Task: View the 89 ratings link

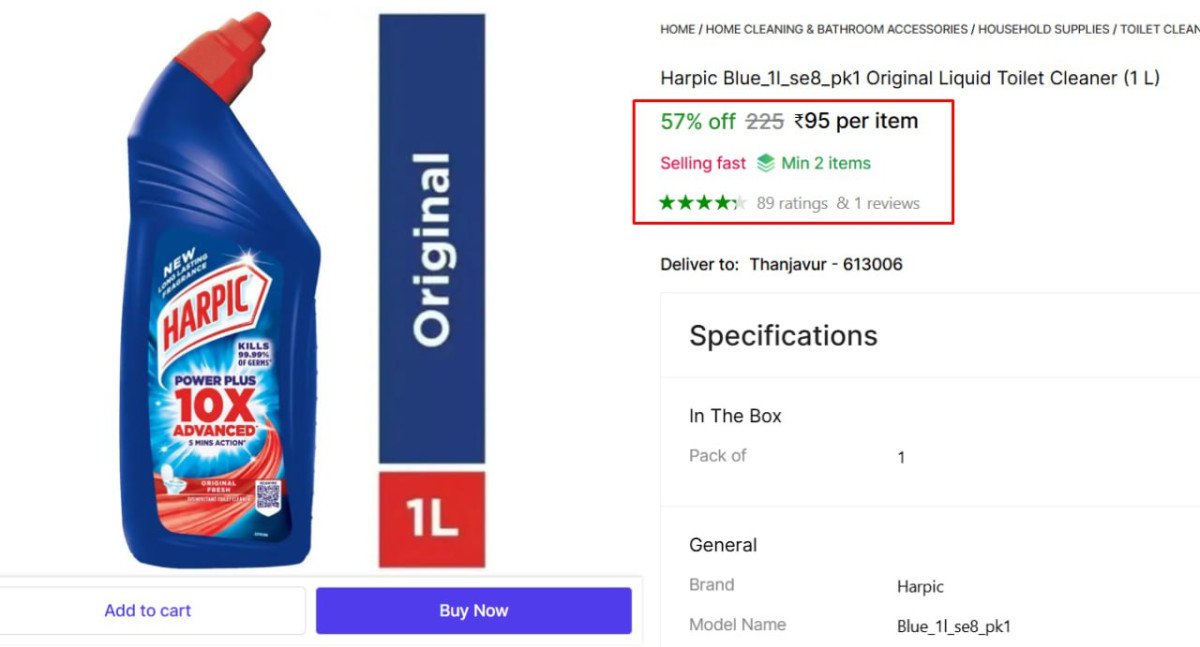Action: [x=791, y=203]
